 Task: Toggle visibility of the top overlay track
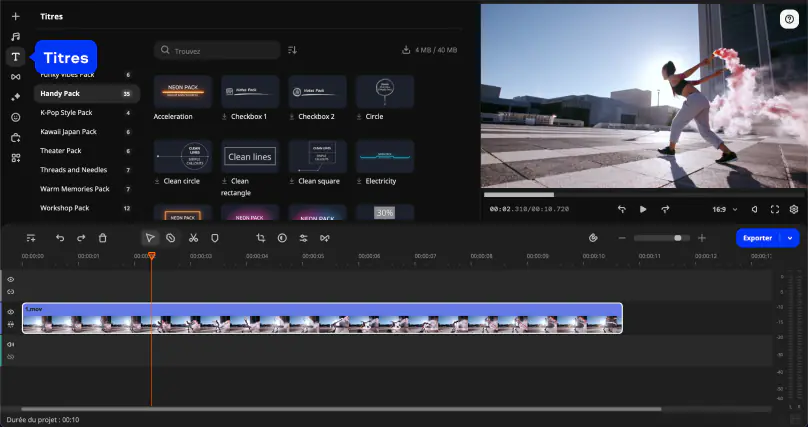point(10,279)
